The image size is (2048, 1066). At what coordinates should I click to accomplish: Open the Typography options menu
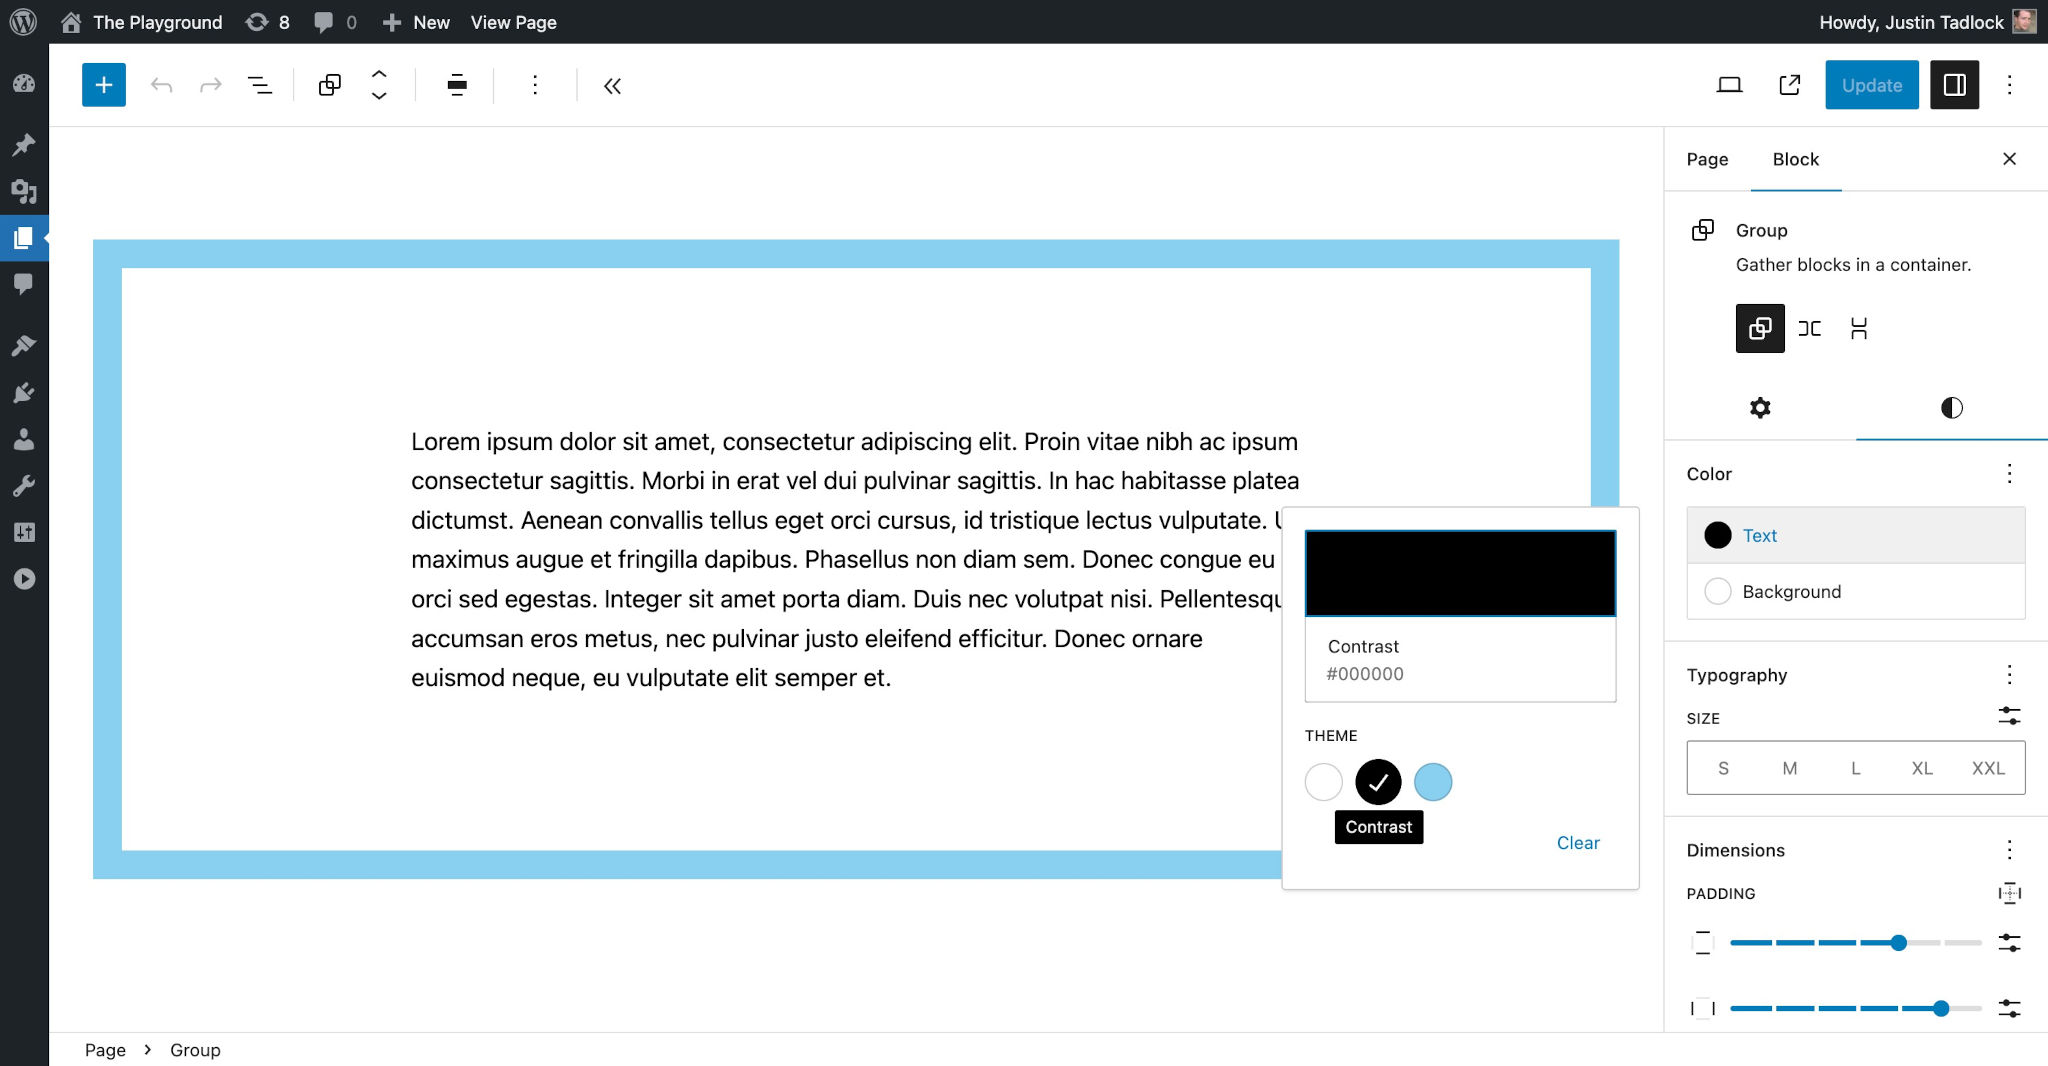2010,675
